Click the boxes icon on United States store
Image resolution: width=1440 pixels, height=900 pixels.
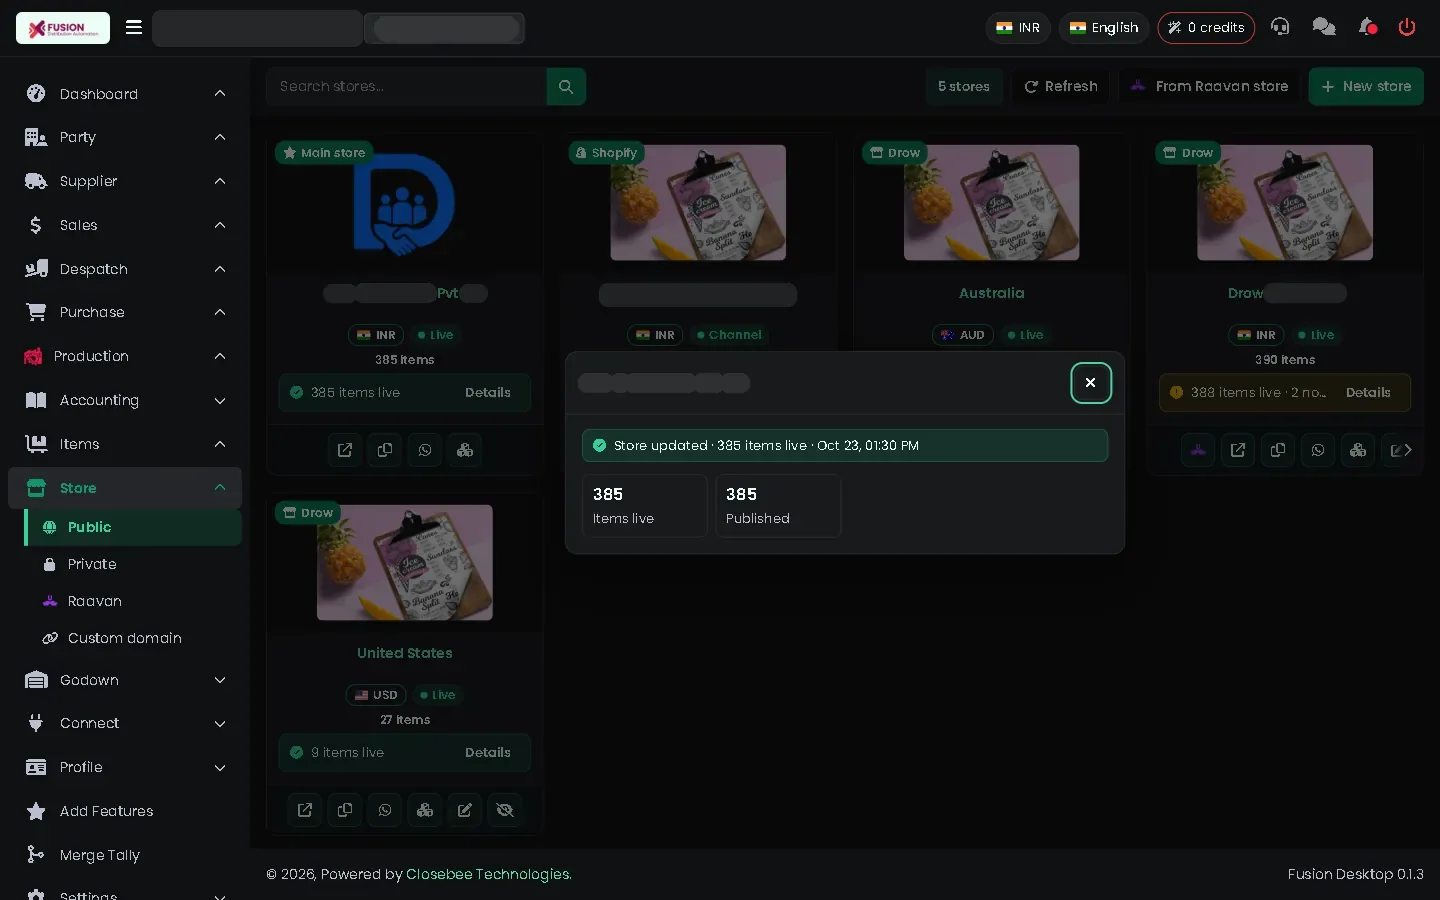pyautogui.click(x=425, y=810)
